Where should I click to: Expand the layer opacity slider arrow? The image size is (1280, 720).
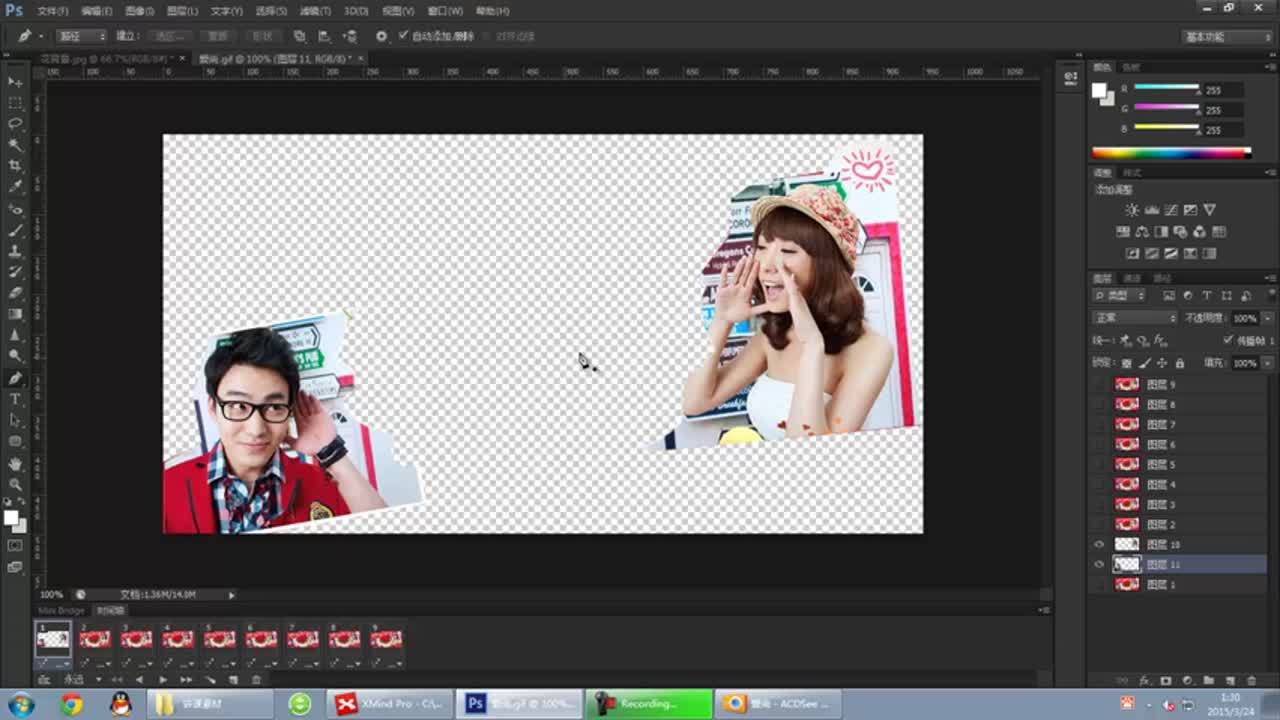[1267, 318]
